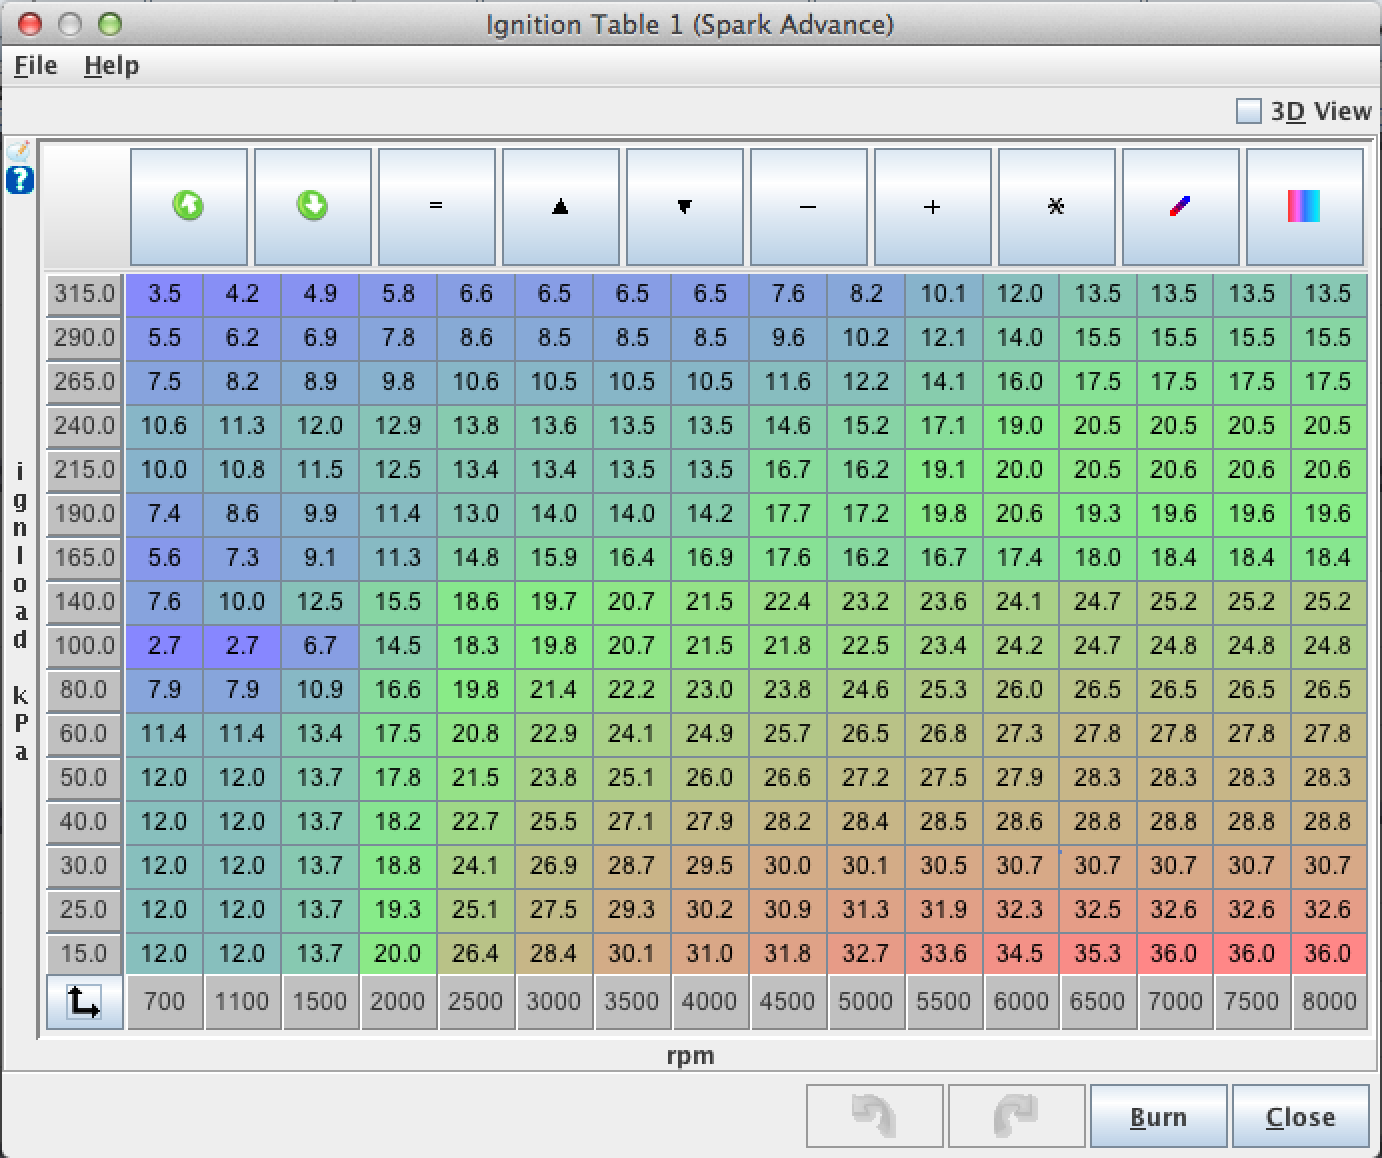
Task: Click the axis arrows icon at bottom-left
Action: (x=84, y=1002)
